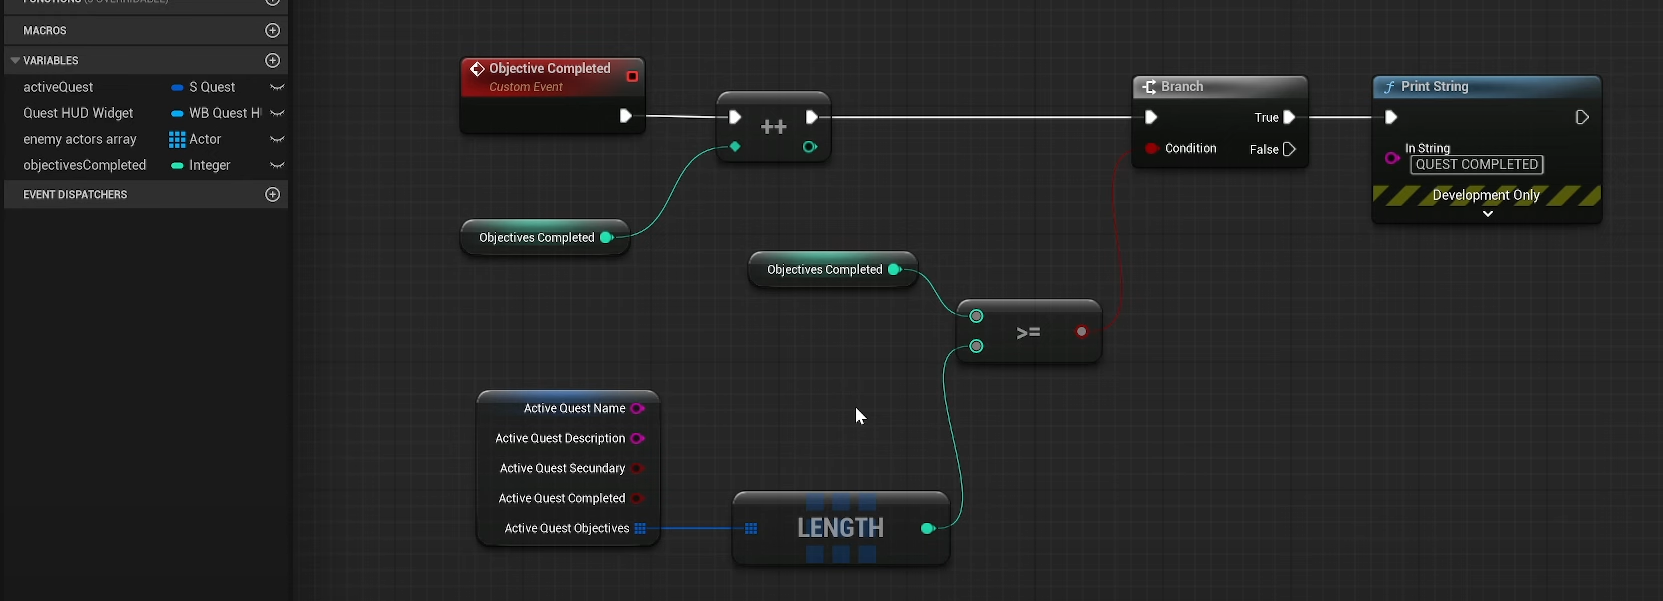Click the Branch node True execution pin

(x=1289, y=118)
